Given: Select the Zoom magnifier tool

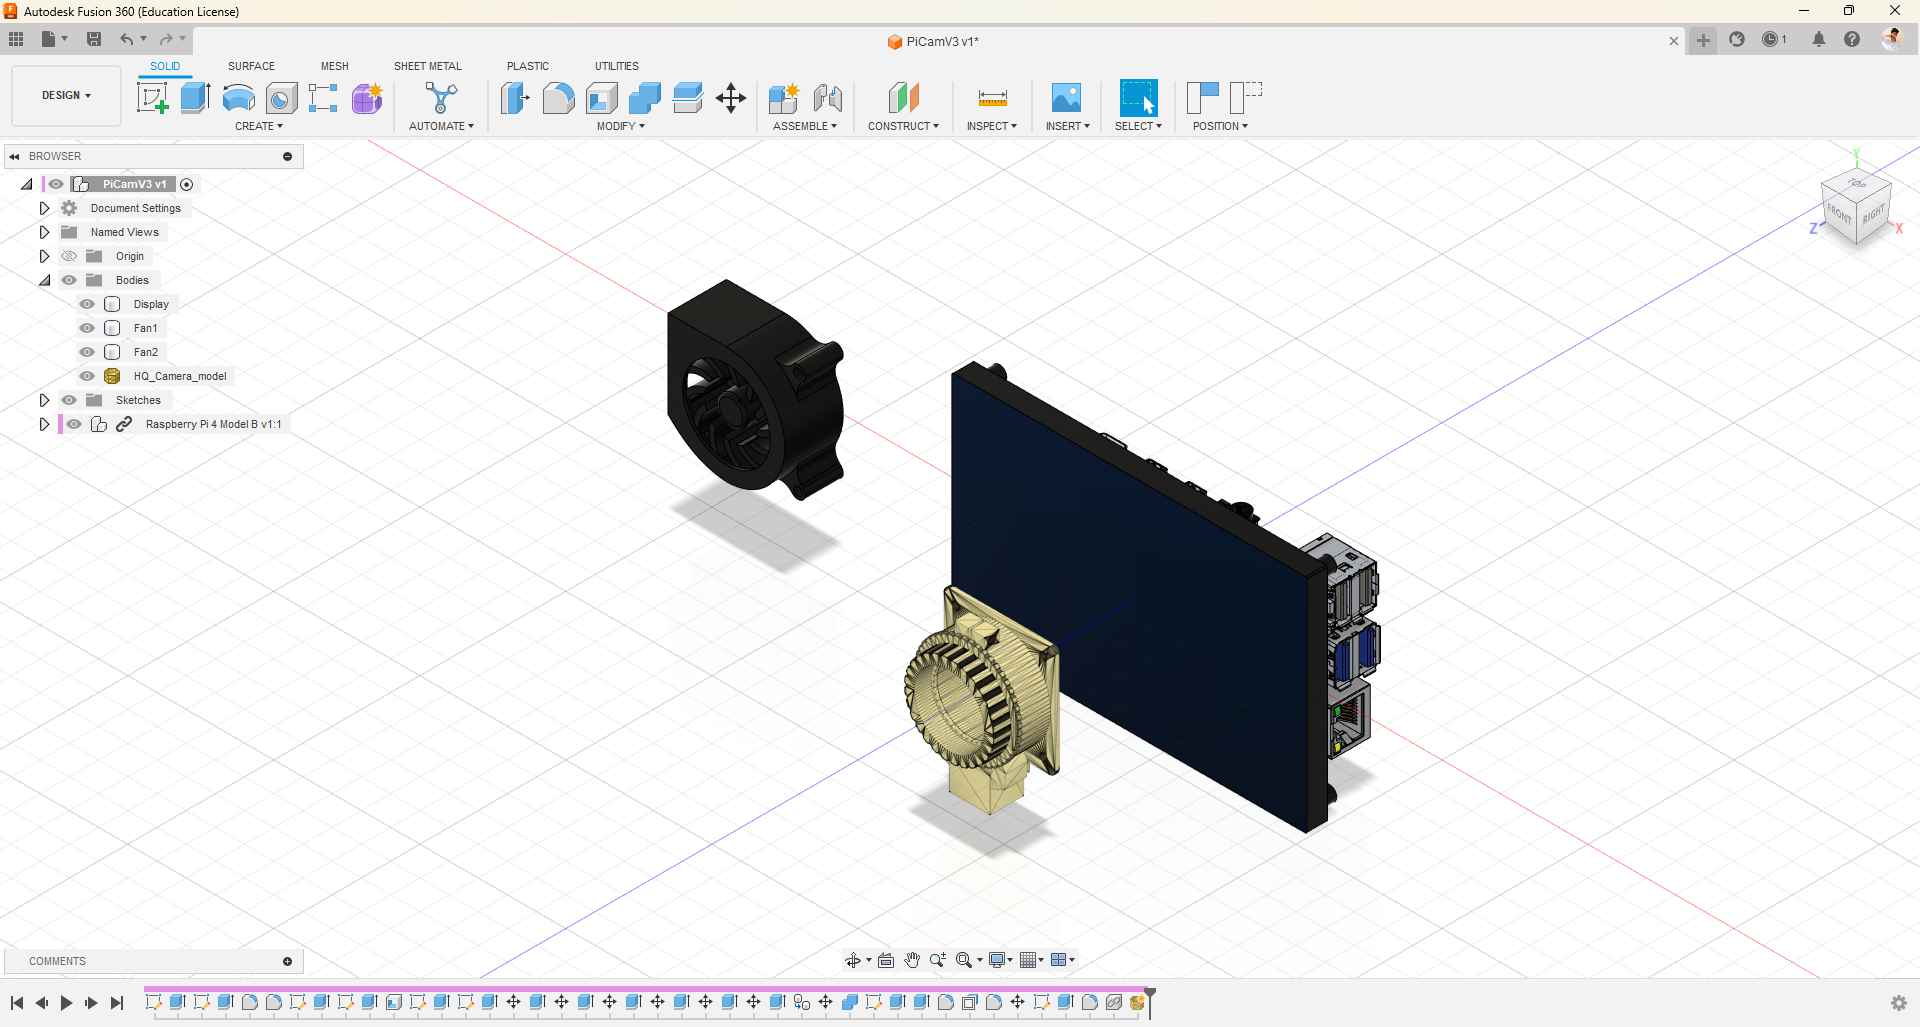Looking at the screenshot, I should [938, 960].
